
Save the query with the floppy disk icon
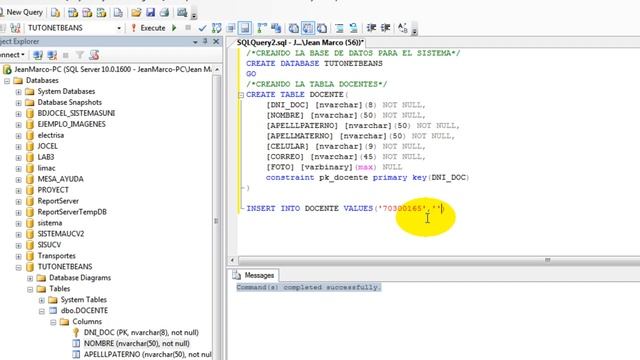pos(151,13)
